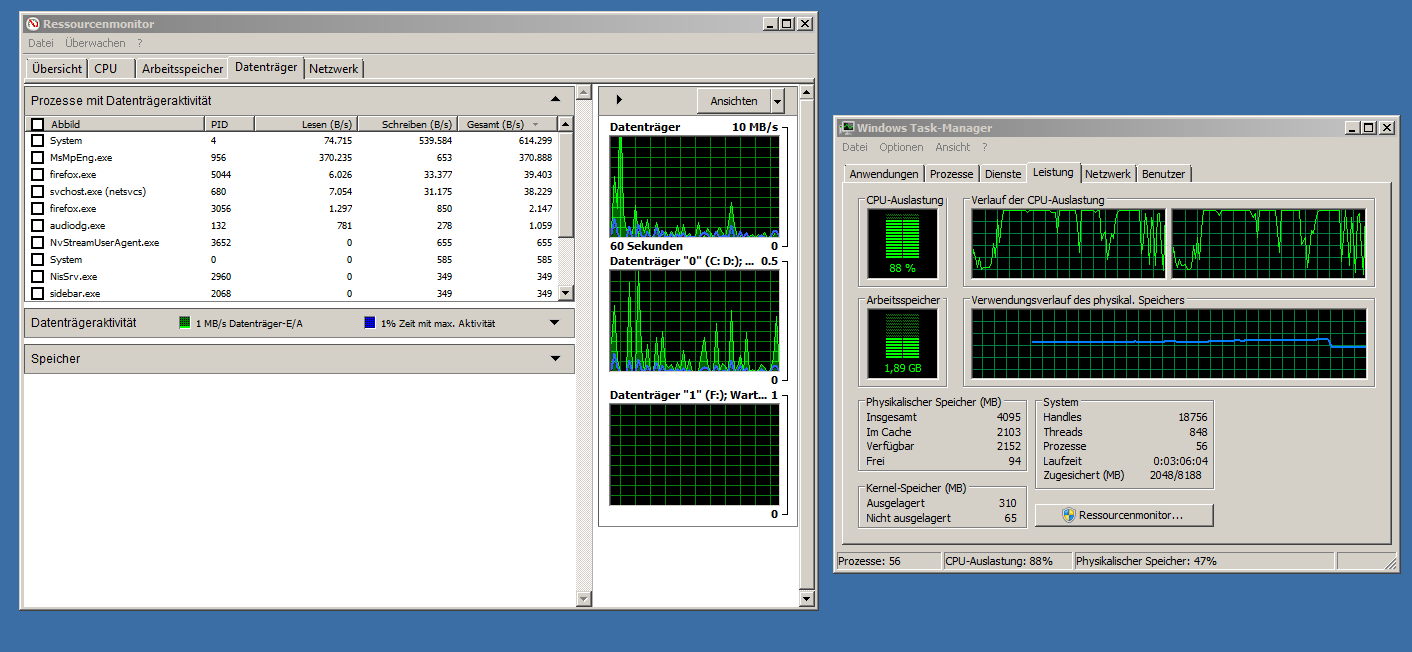Open the Netzwerk tab in Task-Manager
Viewport: 1412px width, 652px height.
tap(1108, 174)
